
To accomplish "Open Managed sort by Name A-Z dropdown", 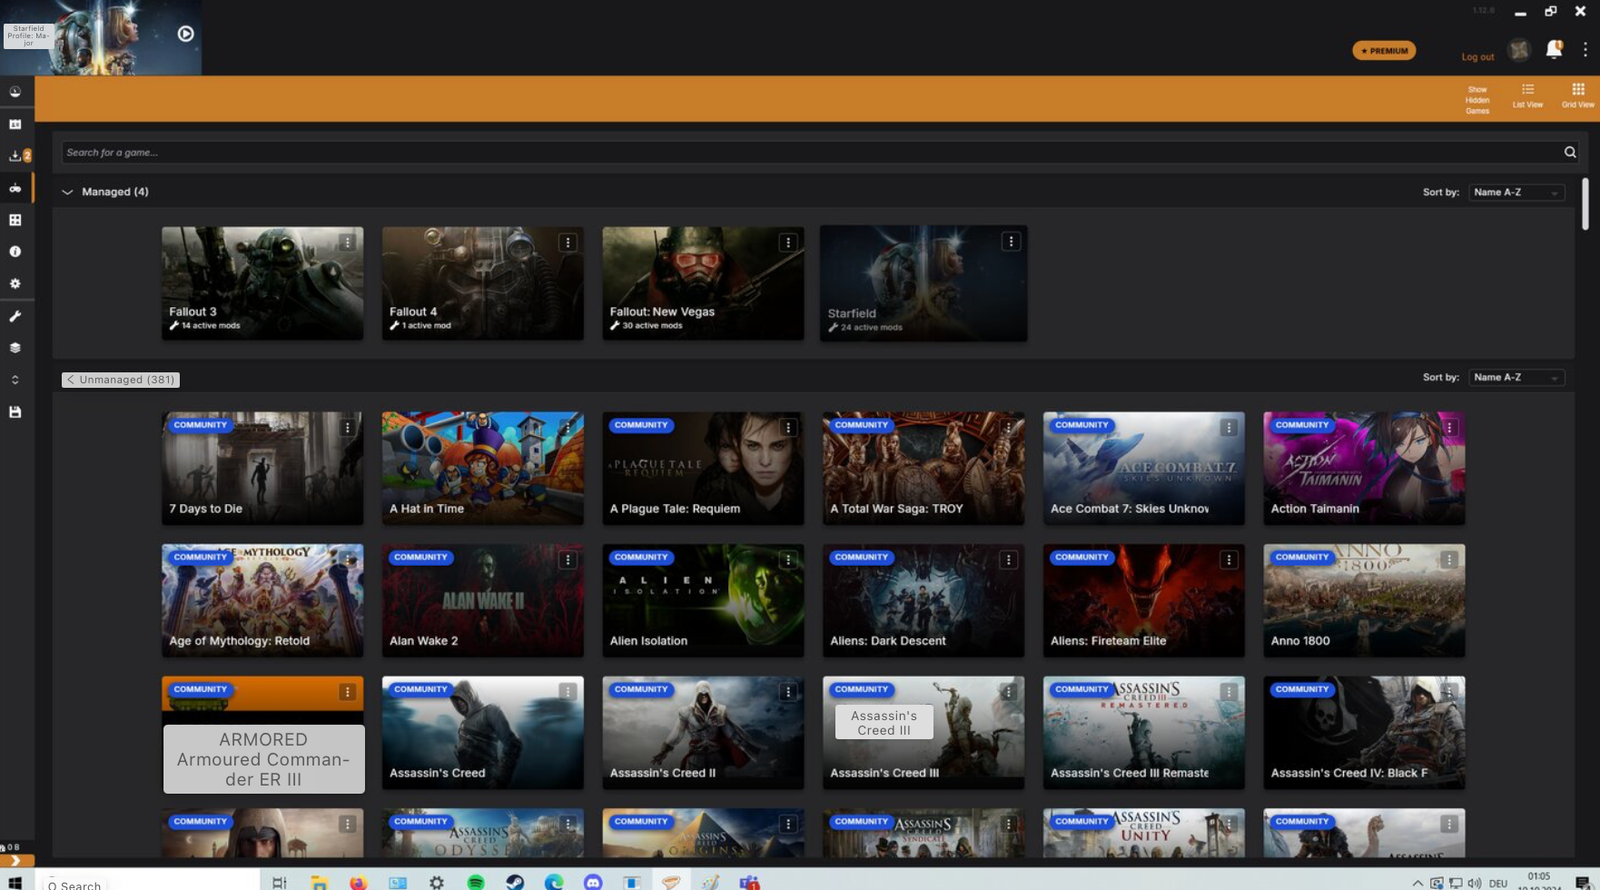I will click(1516, 192).
